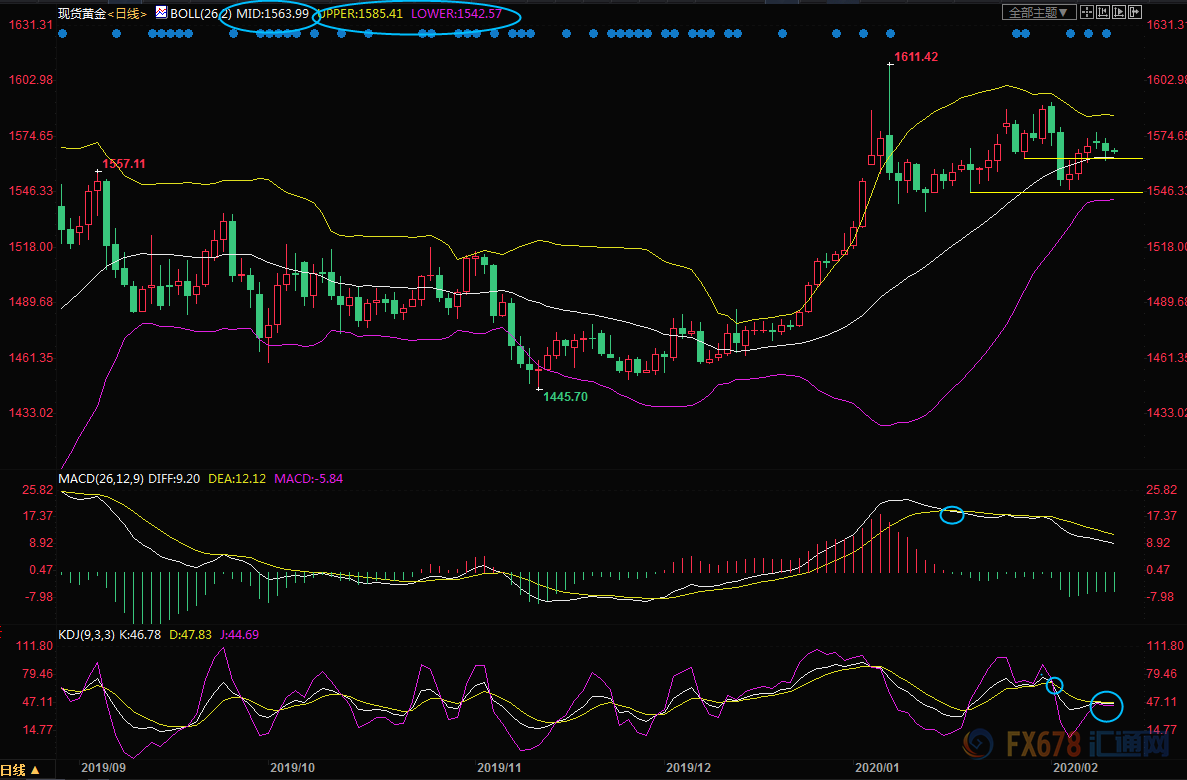
Task: Click the axes icon next to crosshair
Action: 1101,13
